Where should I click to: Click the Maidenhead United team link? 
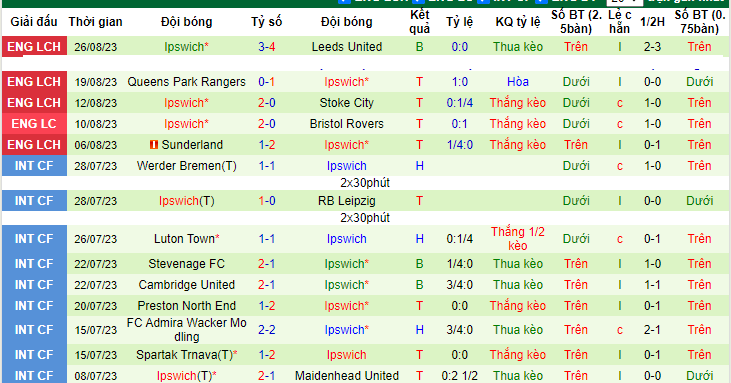click(x=347, y=376)
